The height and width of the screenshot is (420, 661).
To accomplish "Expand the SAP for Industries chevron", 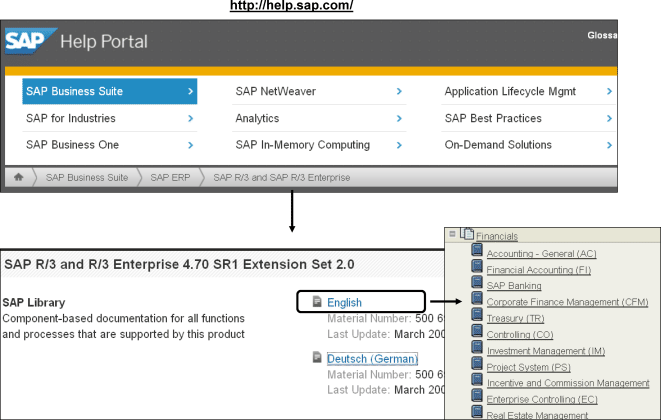I will [x=191, y=118].
